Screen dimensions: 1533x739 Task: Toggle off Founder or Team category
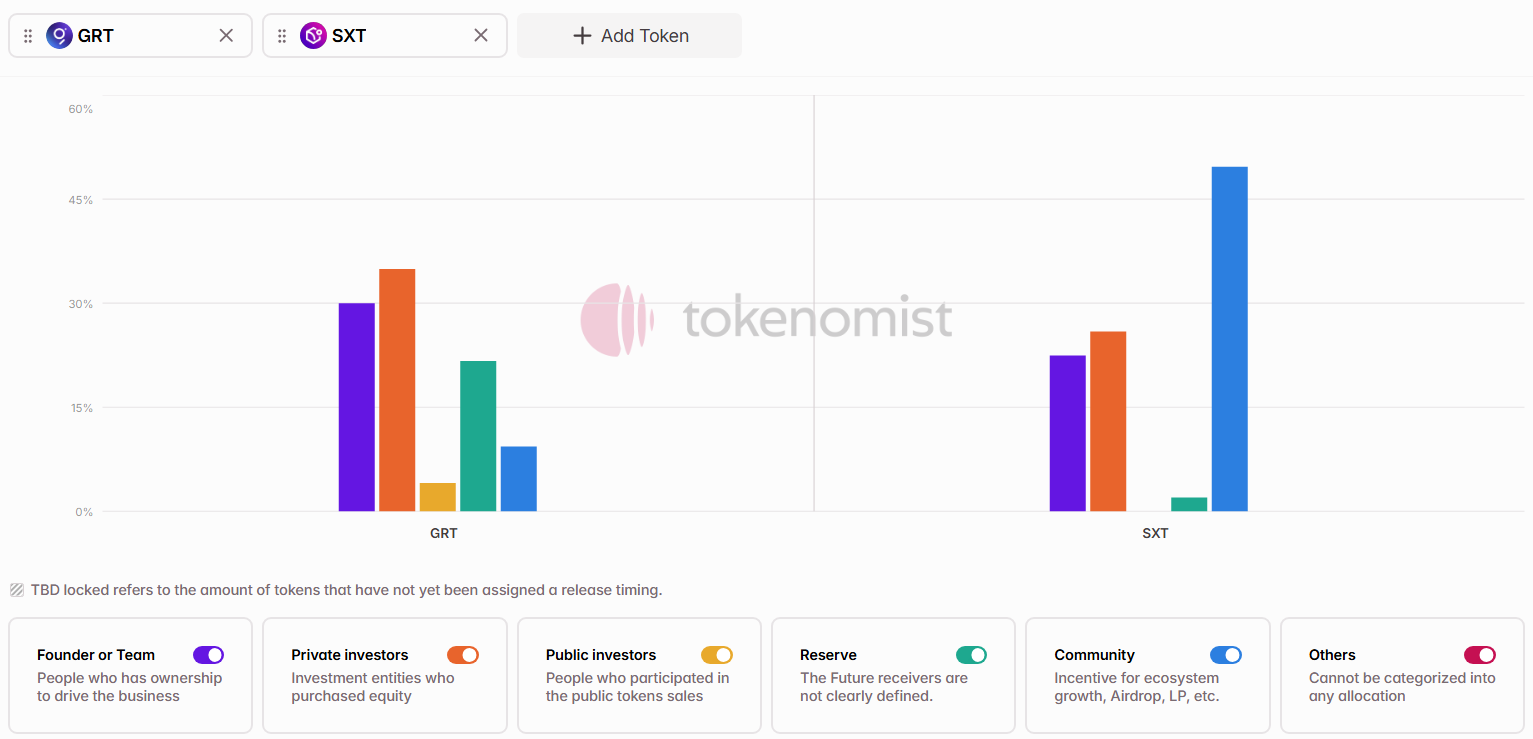208,655
